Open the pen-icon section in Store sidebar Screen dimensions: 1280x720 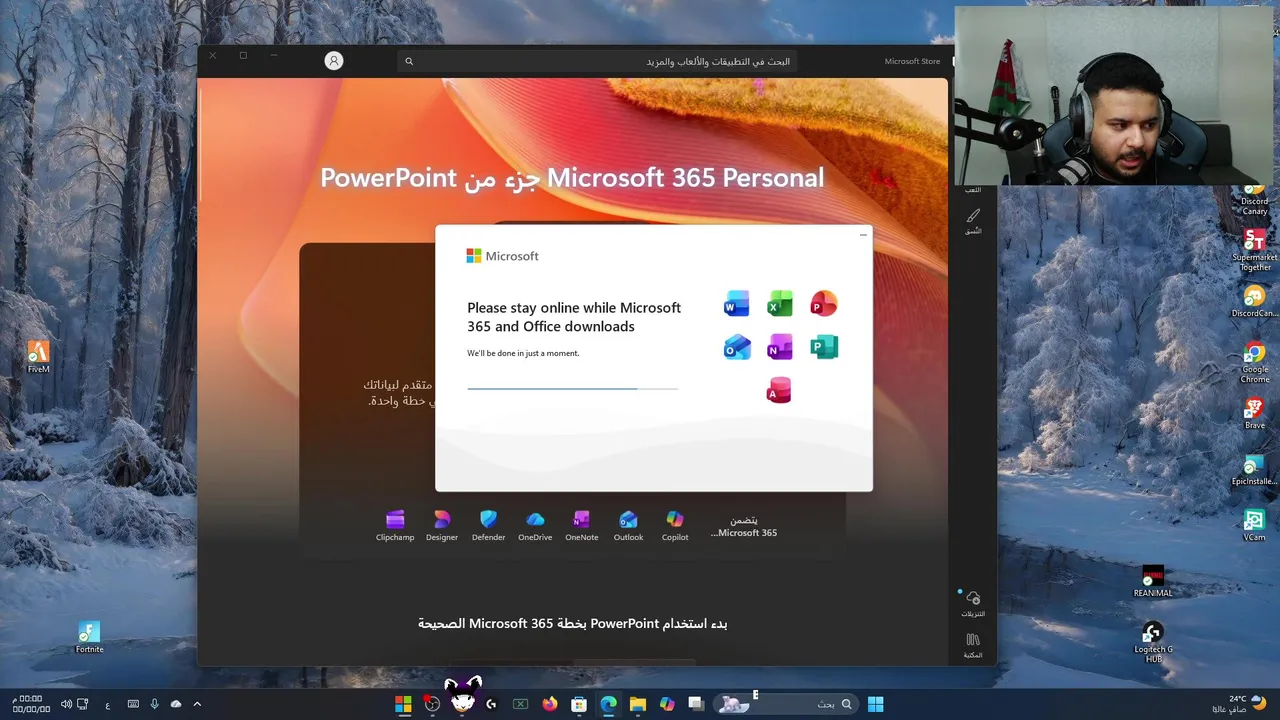click(x=973, y=221)
